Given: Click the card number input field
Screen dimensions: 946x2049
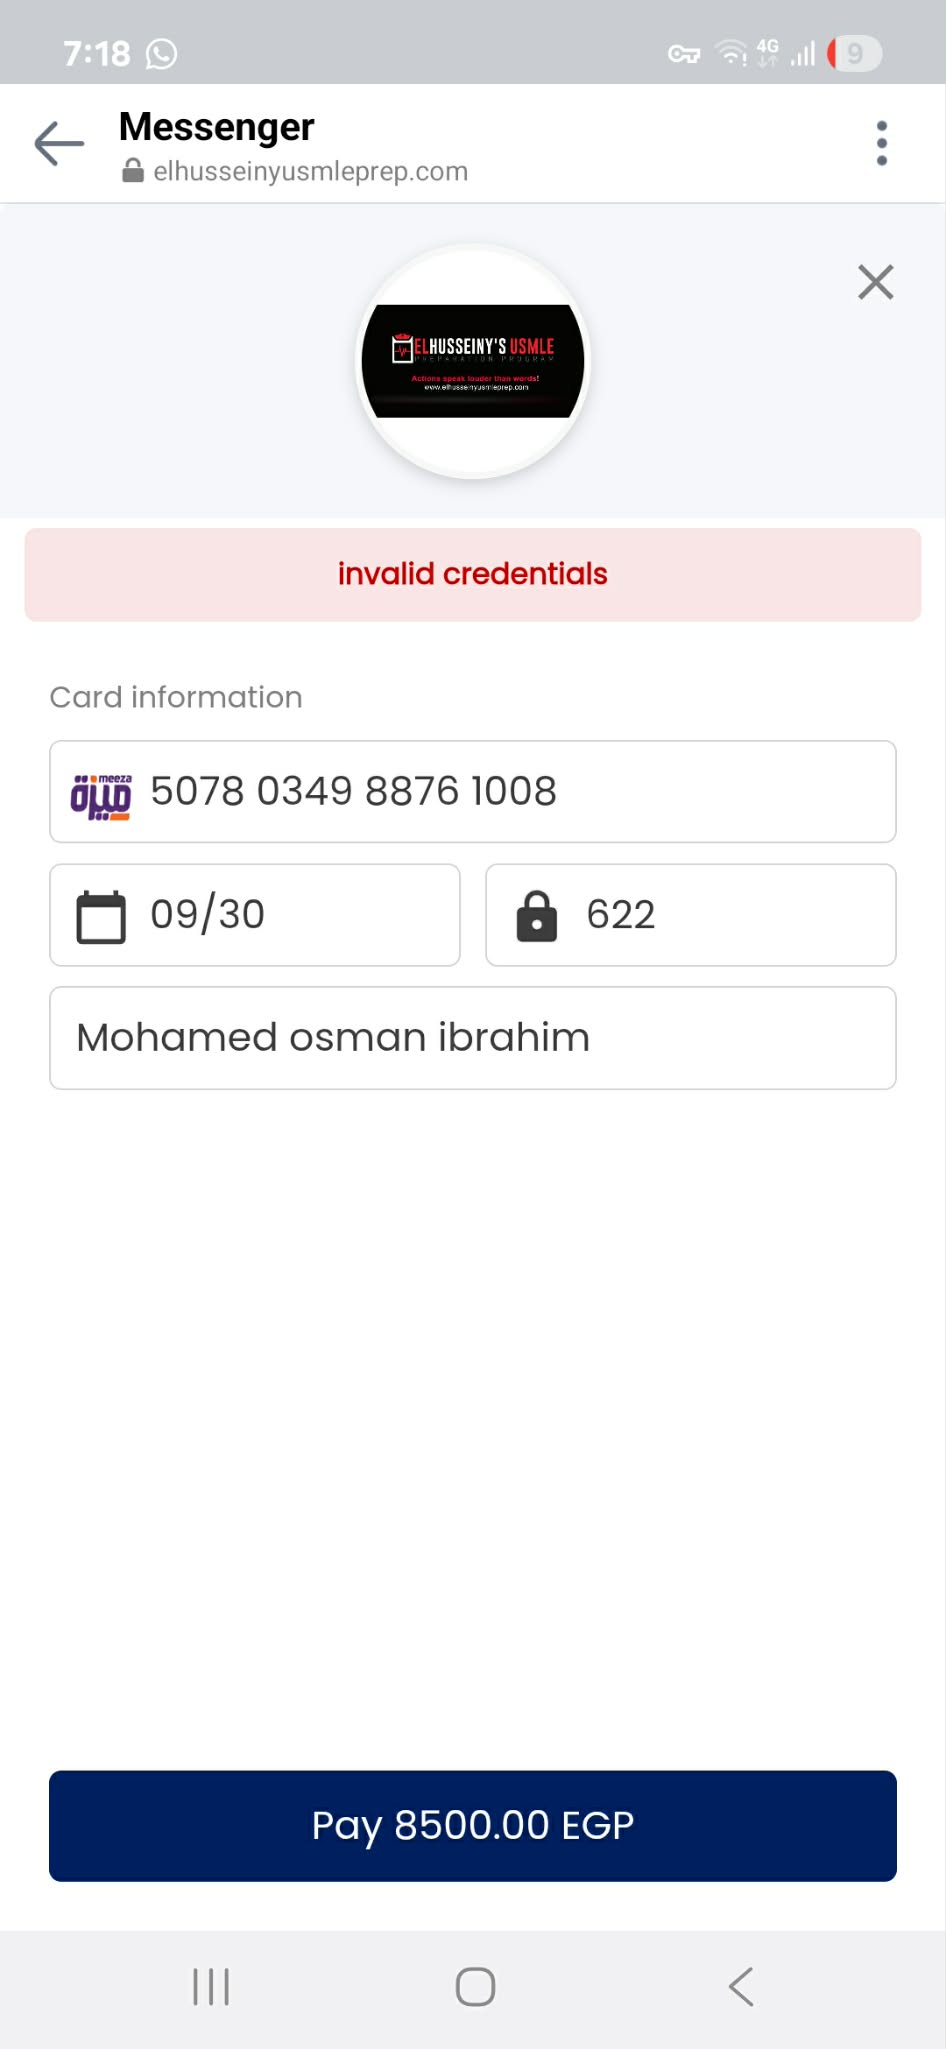Looking at the screenshot, I should point(520,792).
